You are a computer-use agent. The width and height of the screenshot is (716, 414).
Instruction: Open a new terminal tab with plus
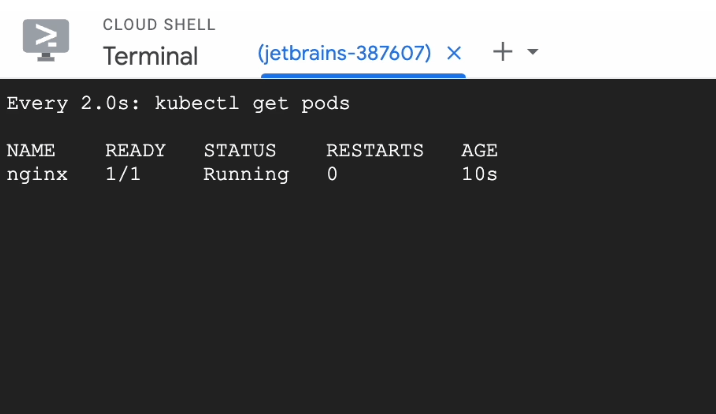coord(503,52)
